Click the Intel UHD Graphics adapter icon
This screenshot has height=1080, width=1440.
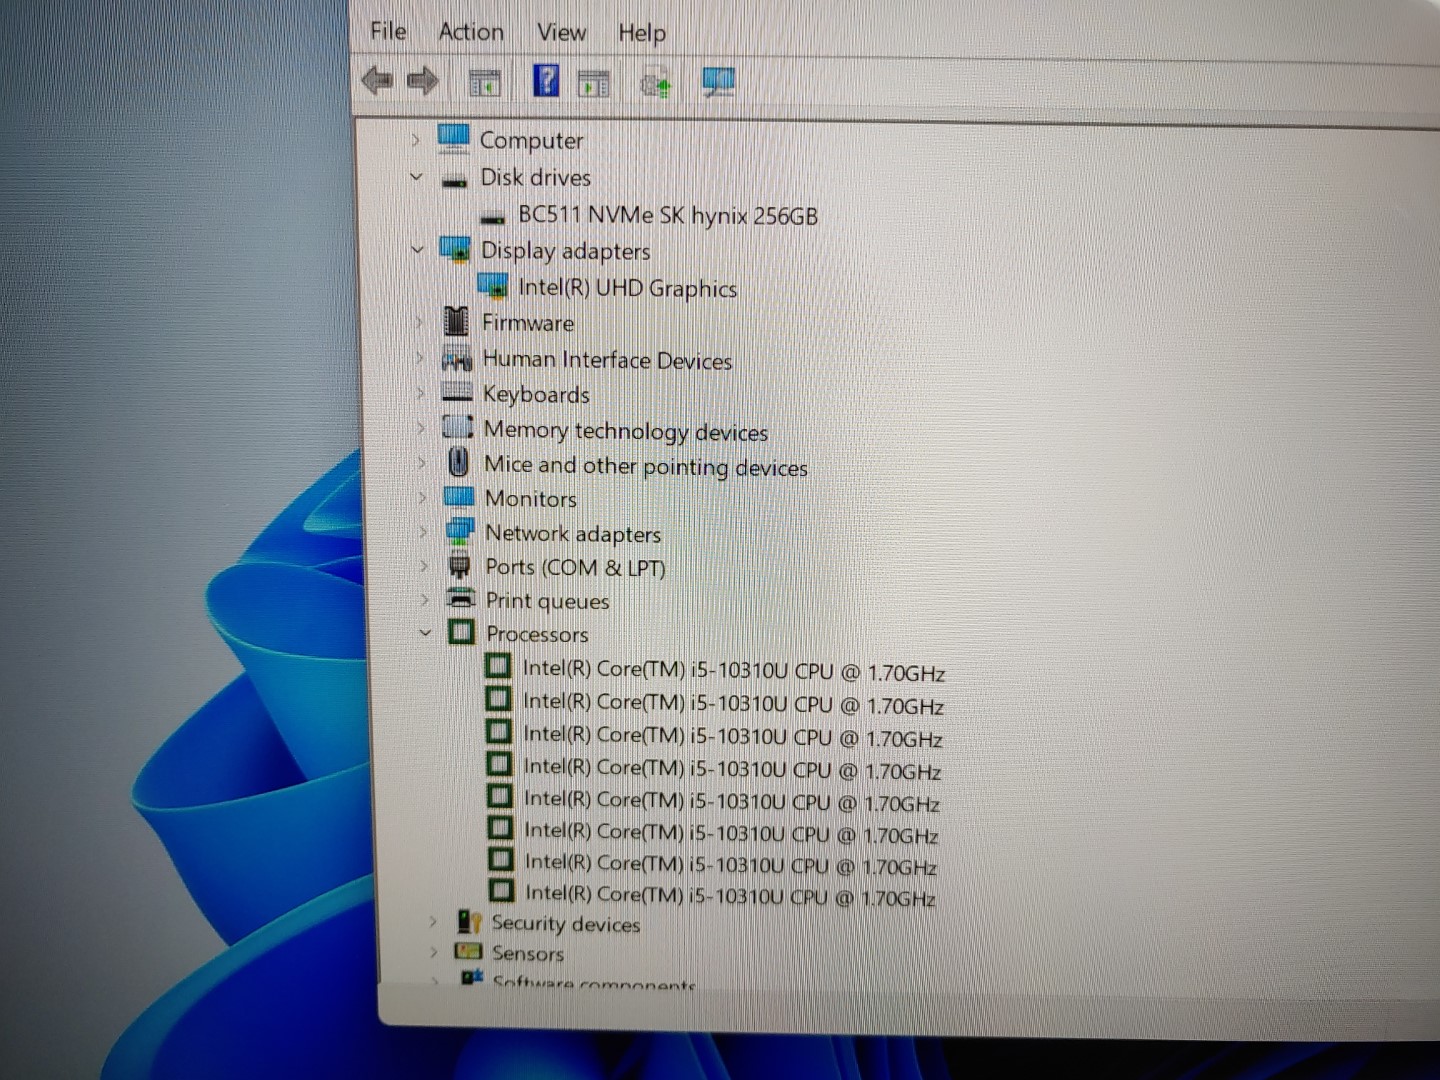(x=493, y=287)
